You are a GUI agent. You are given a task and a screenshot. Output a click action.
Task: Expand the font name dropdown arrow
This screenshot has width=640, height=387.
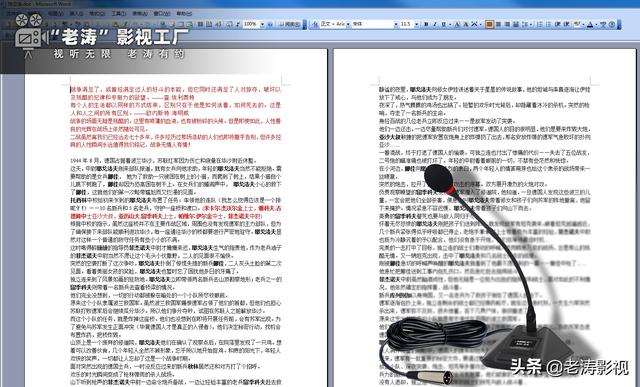(396, 24)
